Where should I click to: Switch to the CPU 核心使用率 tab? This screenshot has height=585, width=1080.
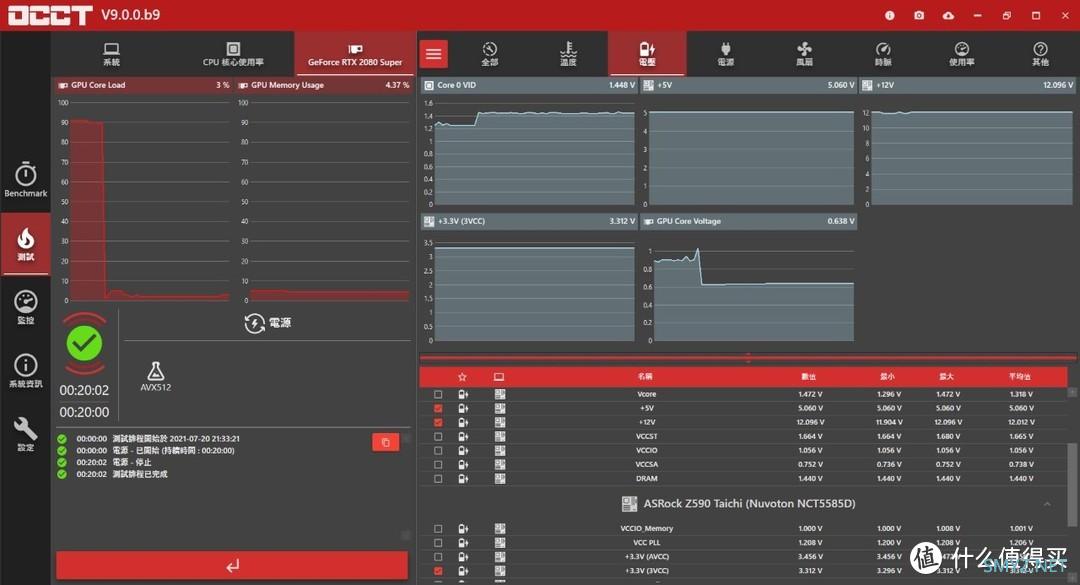(233, 54)
